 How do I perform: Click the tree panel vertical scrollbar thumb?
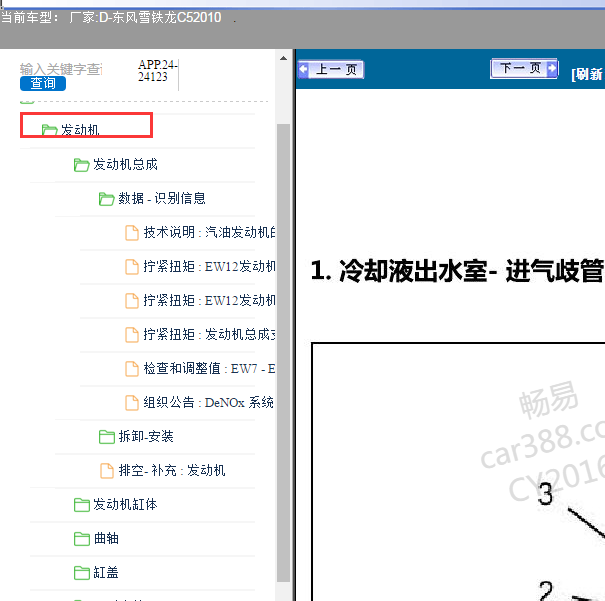pos(283,353)
